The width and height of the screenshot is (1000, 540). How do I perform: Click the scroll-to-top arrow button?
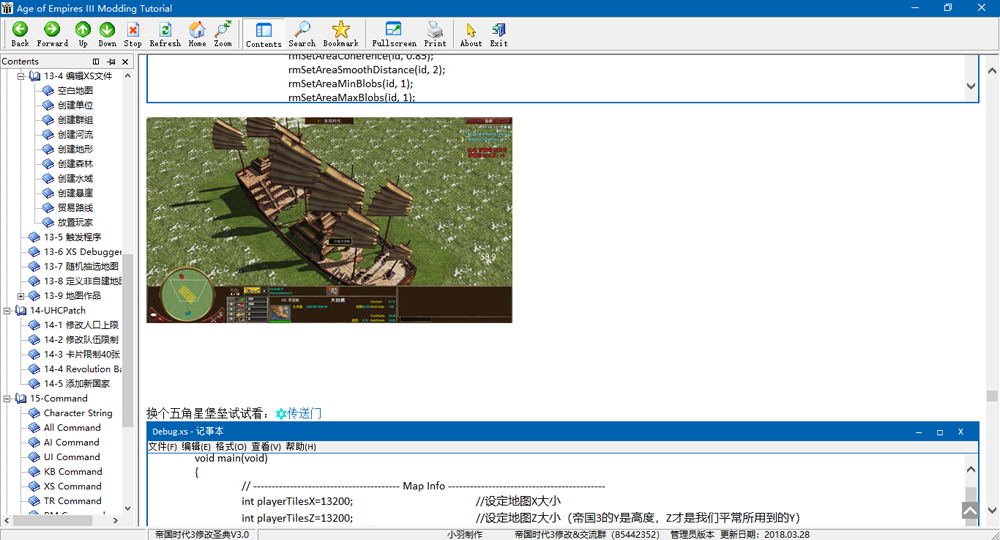970,511
